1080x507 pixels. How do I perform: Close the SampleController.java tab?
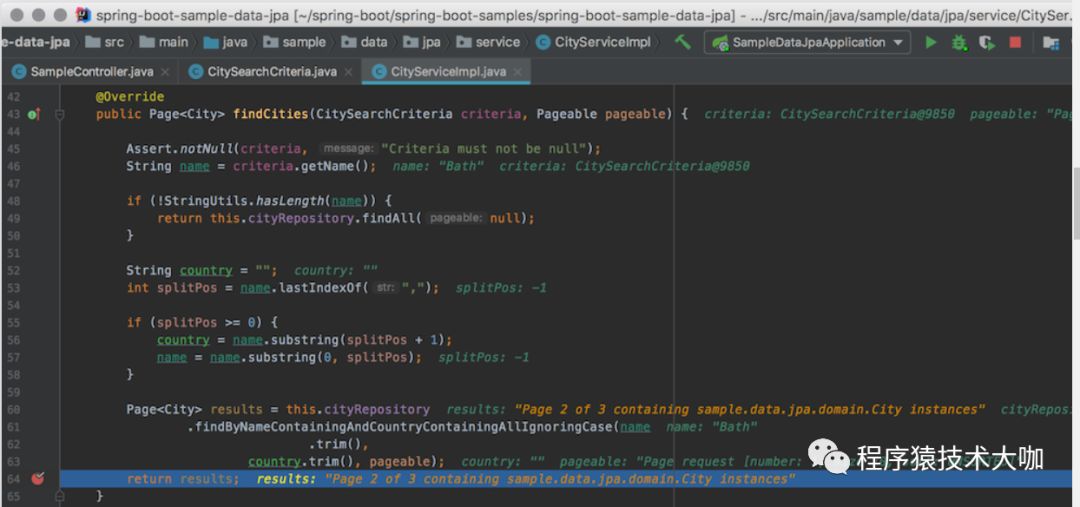[164, 72]
